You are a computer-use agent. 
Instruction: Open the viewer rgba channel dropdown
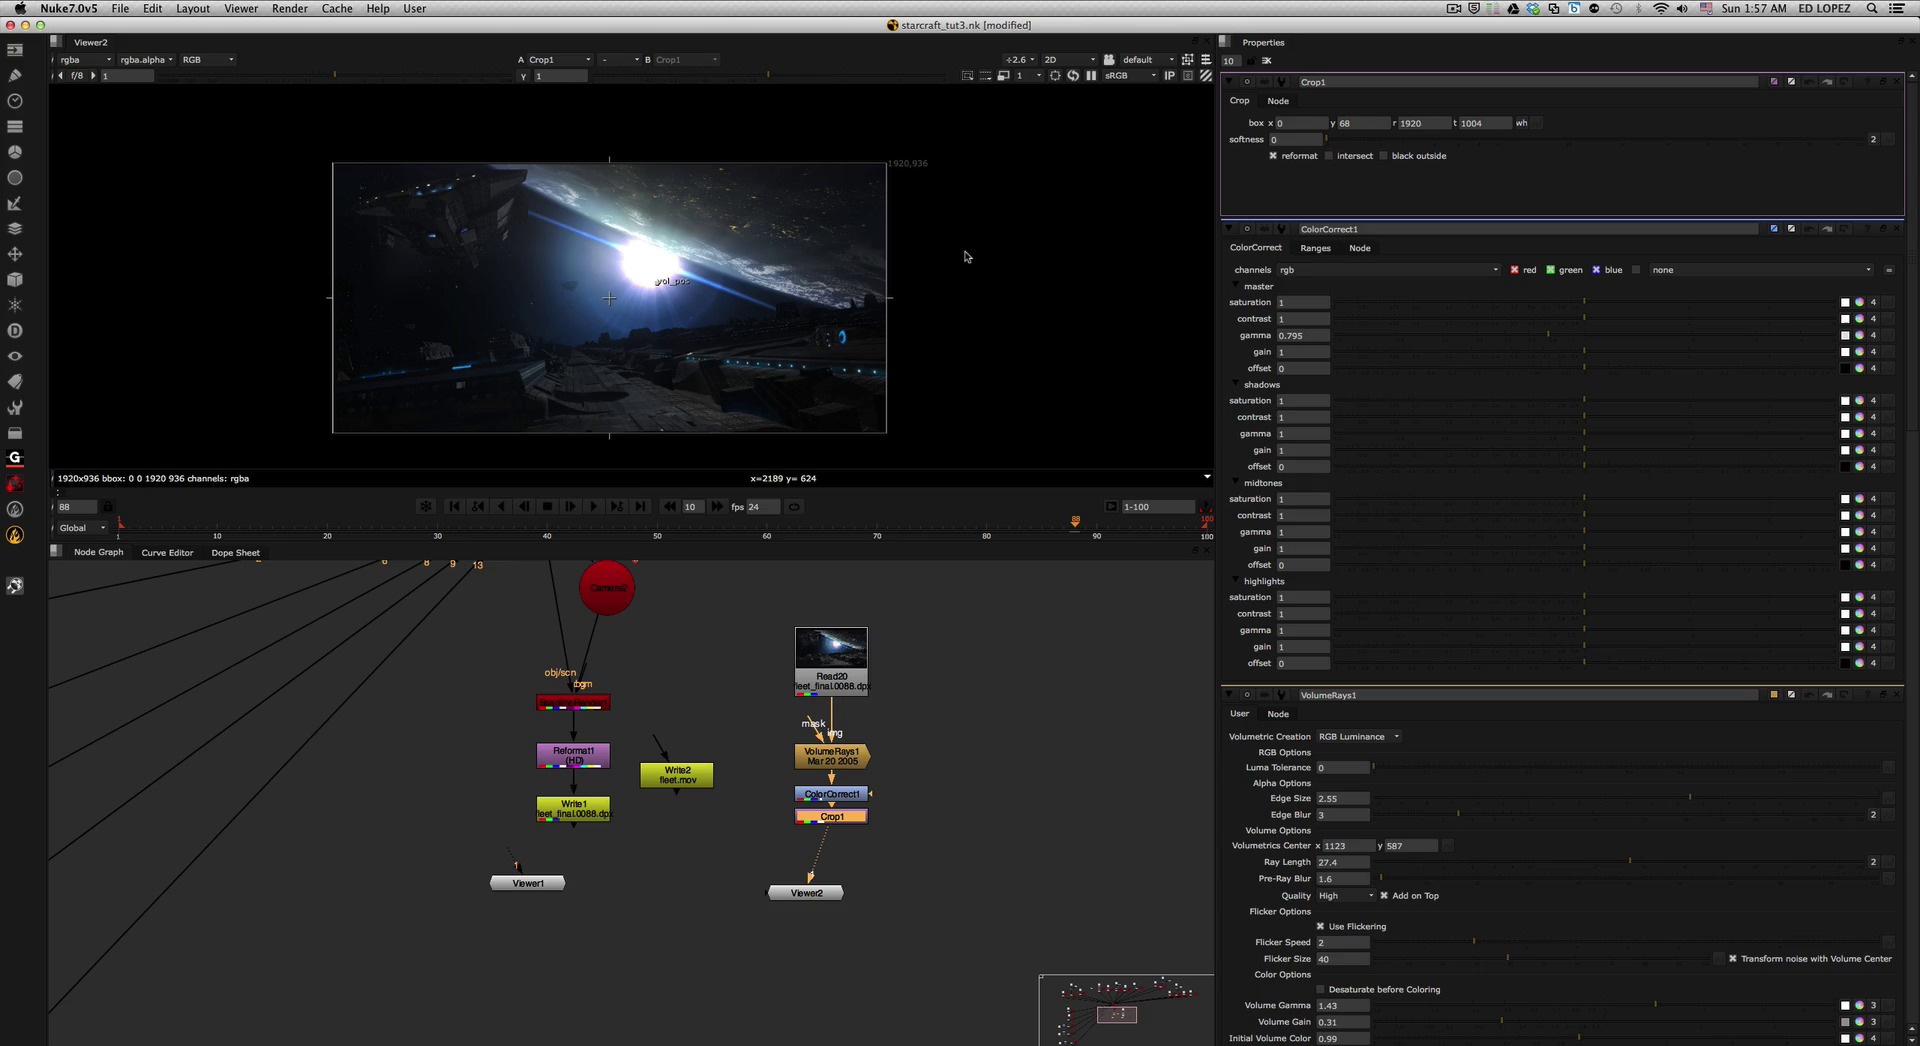tap(85, 60)
